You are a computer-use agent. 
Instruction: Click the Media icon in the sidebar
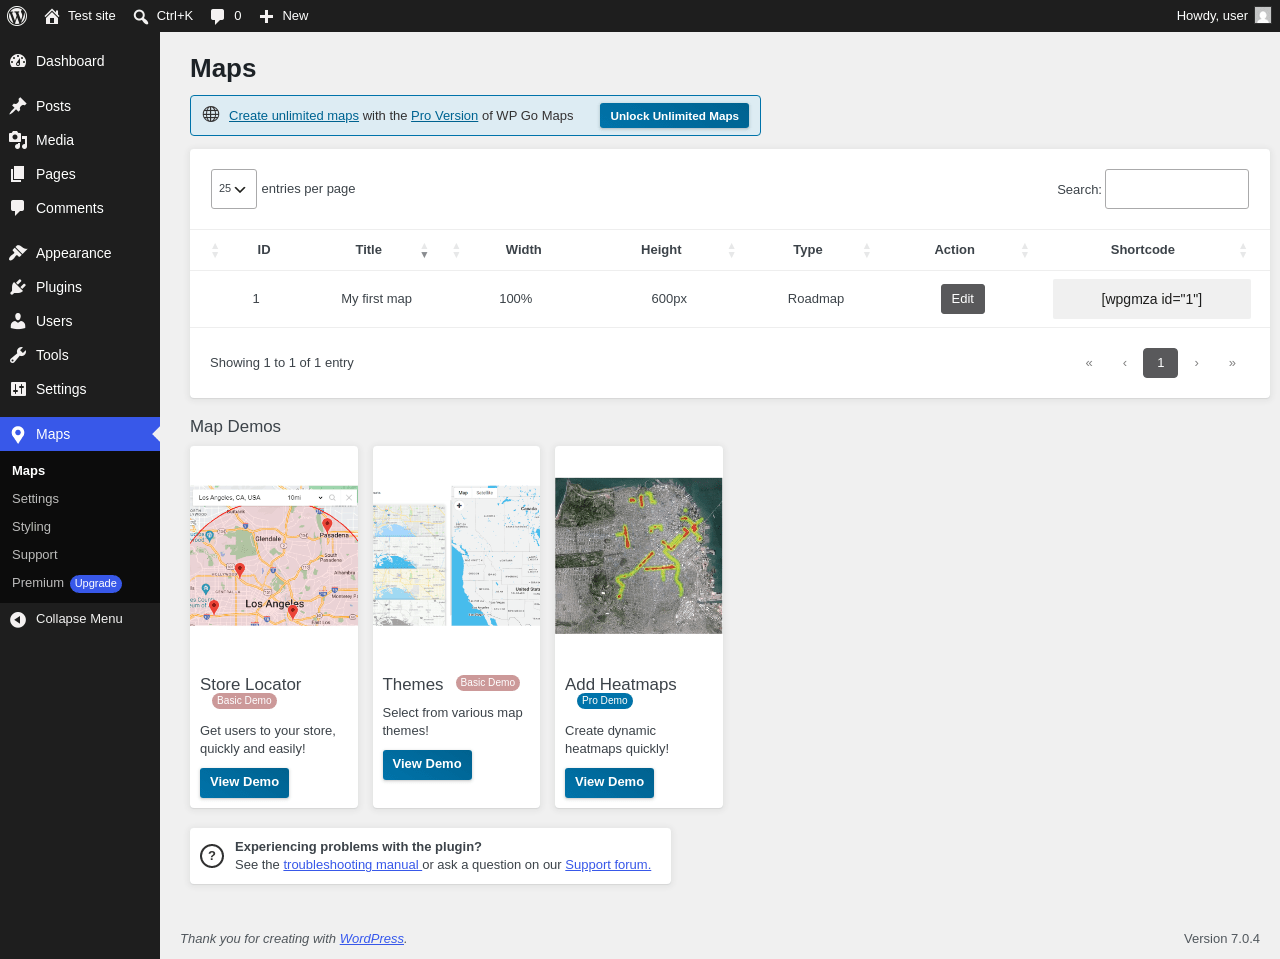click(x=18, y=140)
